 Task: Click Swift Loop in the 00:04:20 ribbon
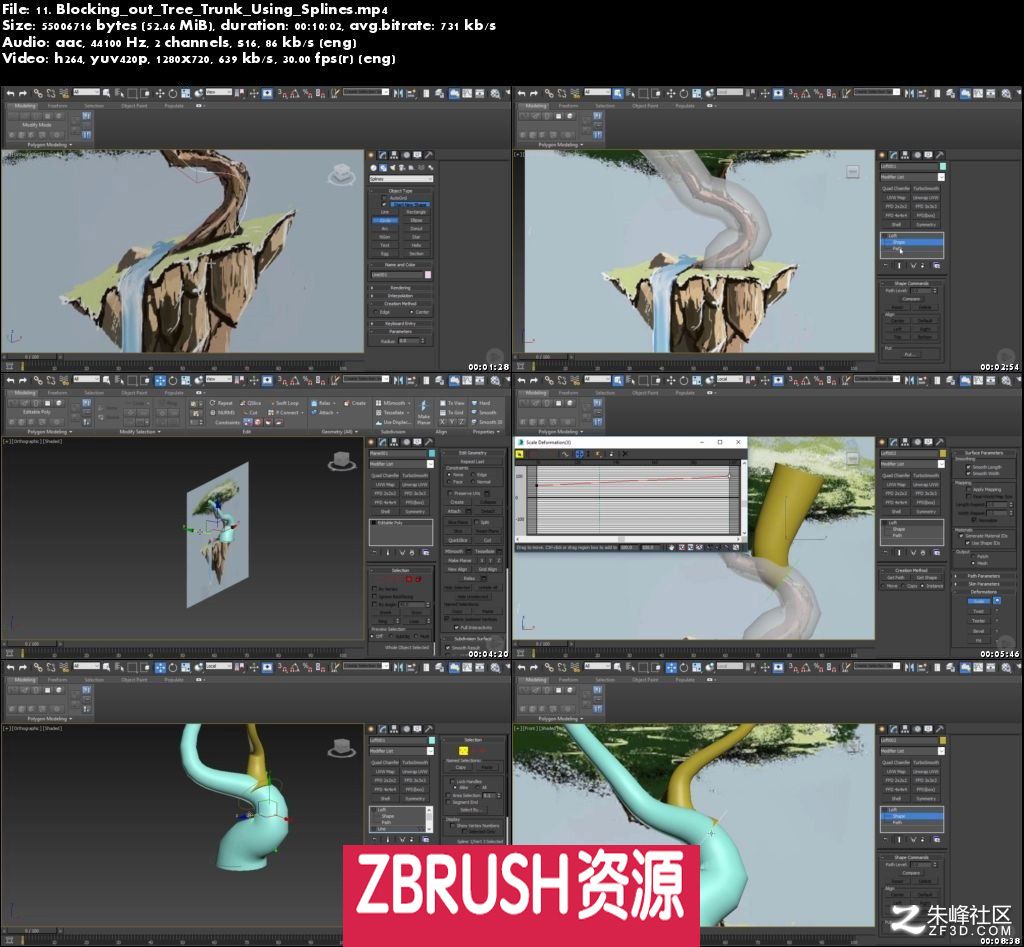283,403
